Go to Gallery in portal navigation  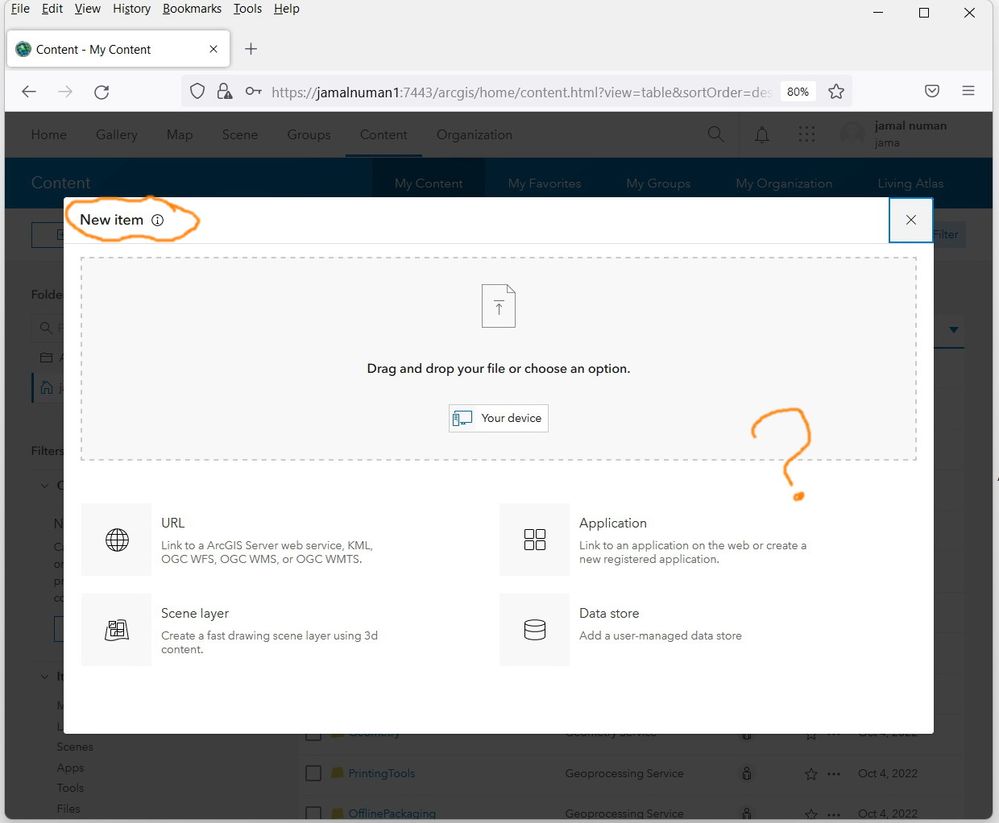tap(117, 135)
